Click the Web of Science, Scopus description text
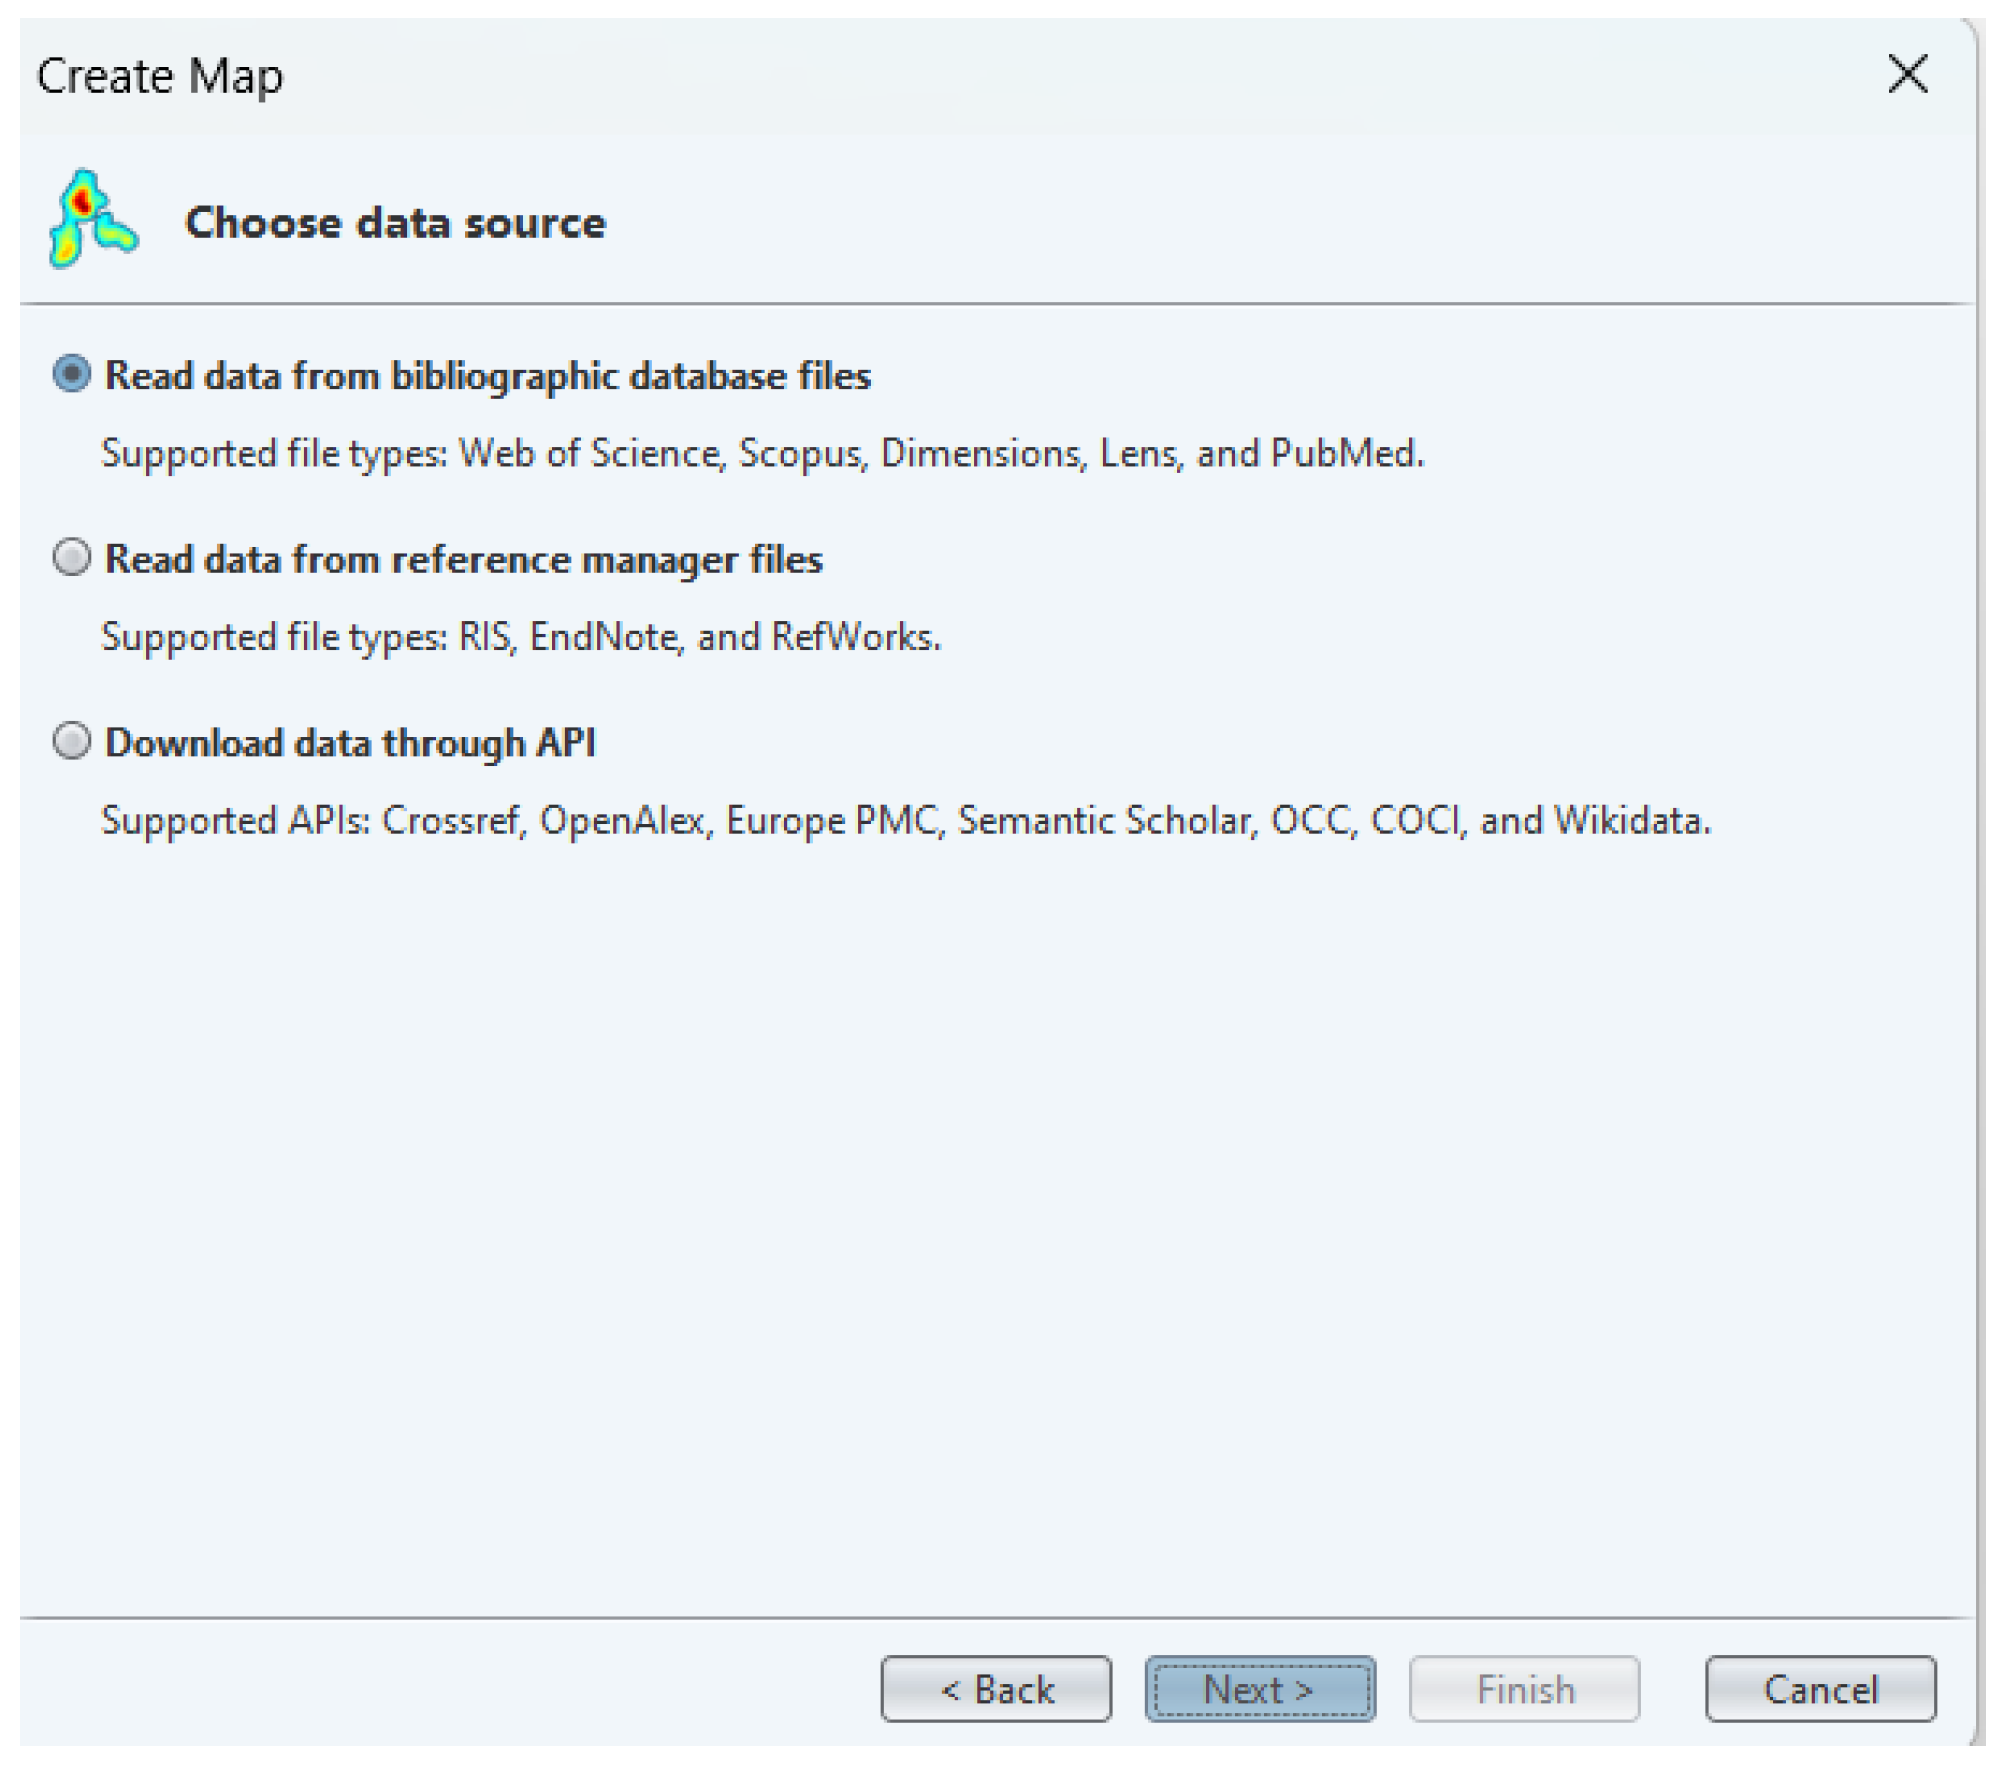Image resolution: width=2005 pixels, height=1765 pixels. [760, 454]
